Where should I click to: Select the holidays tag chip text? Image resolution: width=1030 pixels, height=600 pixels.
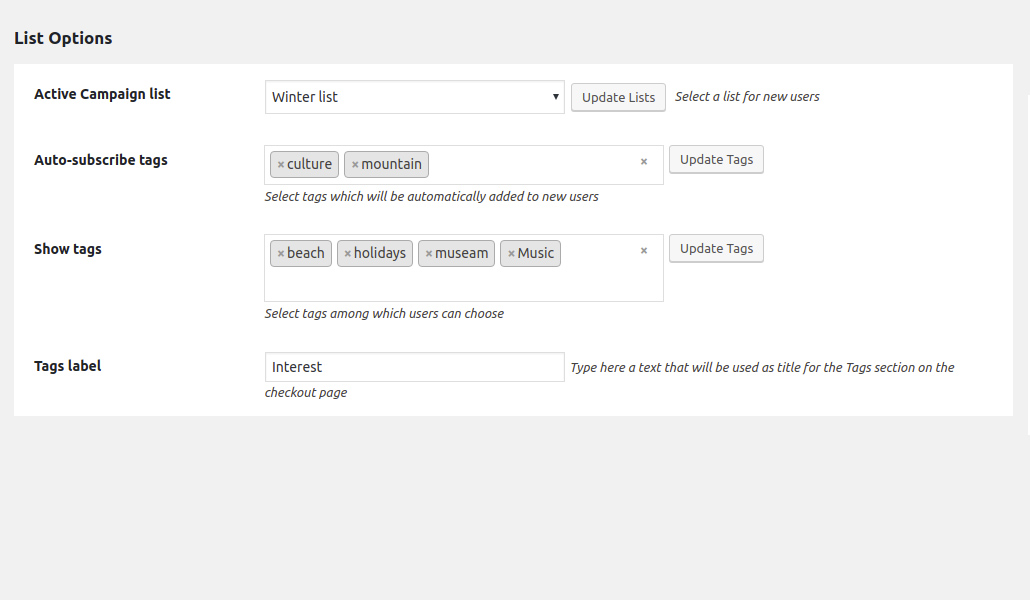point(380,253)
